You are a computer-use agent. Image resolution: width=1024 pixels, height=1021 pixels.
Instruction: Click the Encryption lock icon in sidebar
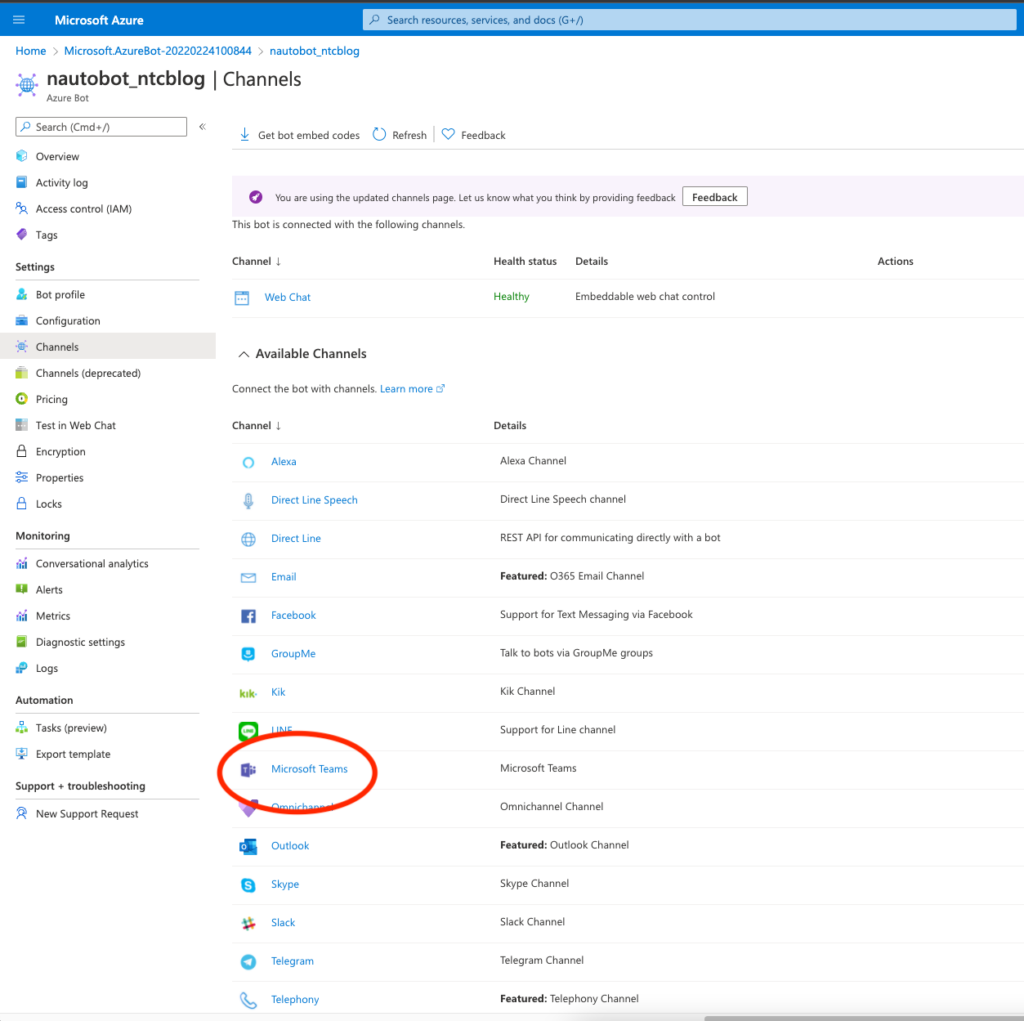[22, 451]
